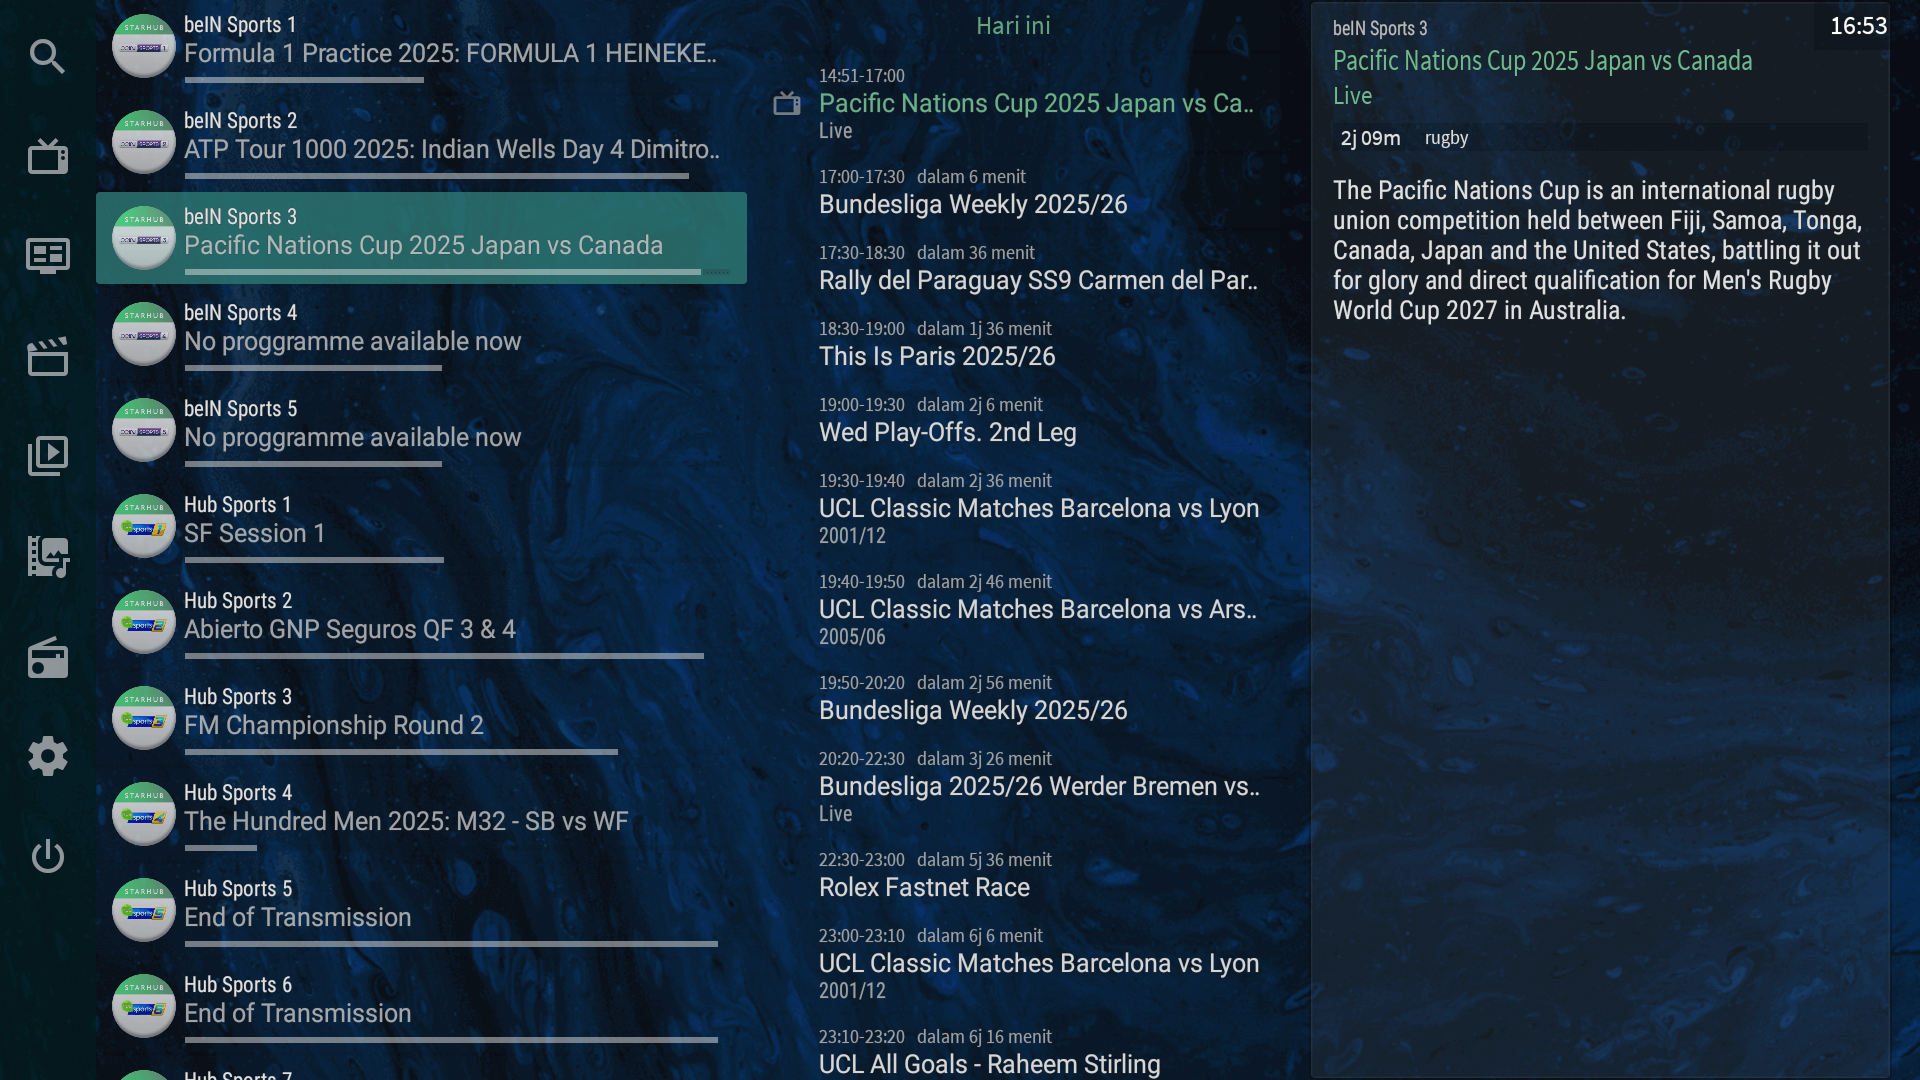Open the Live TV sidebar icon
1920x1080 pixels.
click(47, 156)
